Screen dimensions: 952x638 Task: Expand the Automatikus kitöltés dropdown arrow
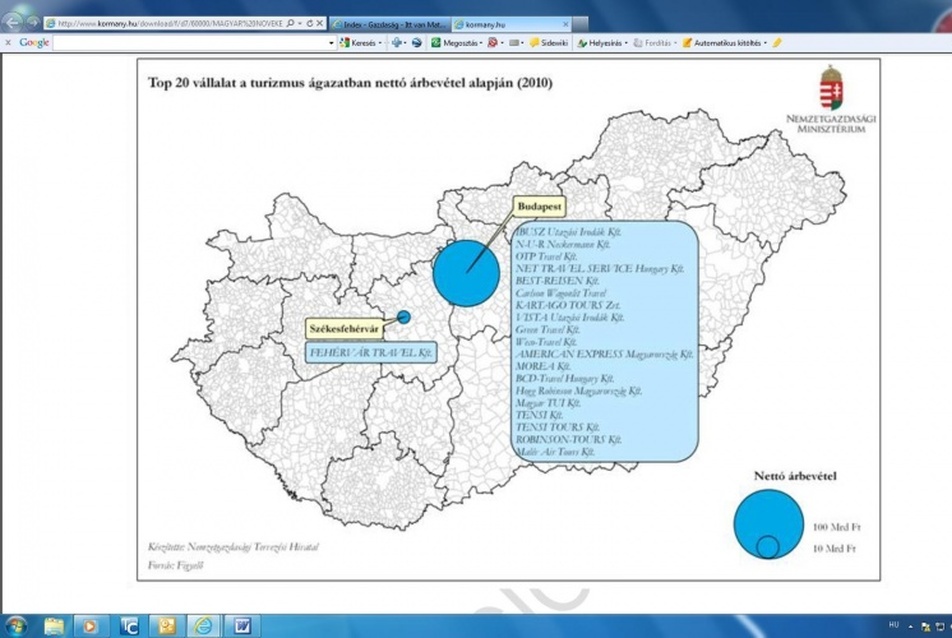pyautogui.click(x=765, y=43)
